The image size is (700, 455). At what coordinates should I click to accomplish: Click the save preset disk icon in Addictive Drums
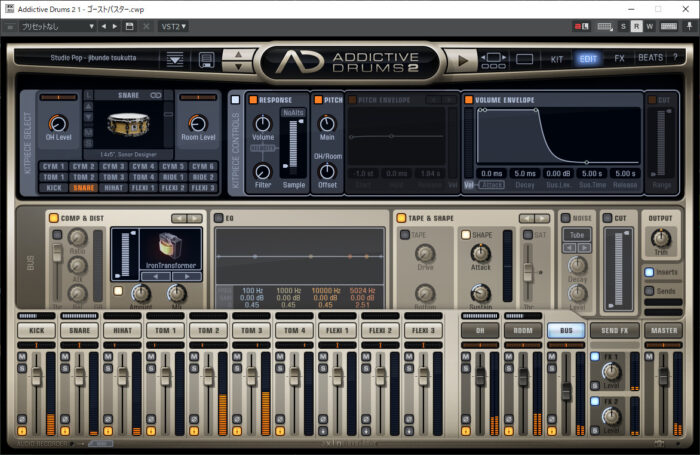coord(206,59)
